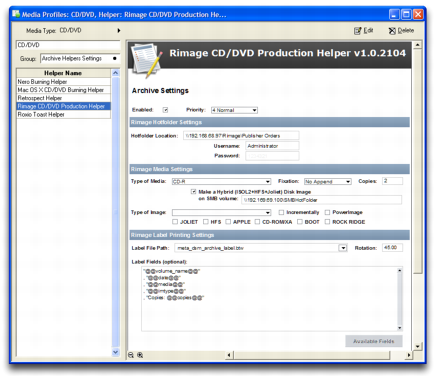The height and width of the screenshot is (377, 435).
Task: Click the horizontal scrollbar left arrow
Action: click(229, 355)
